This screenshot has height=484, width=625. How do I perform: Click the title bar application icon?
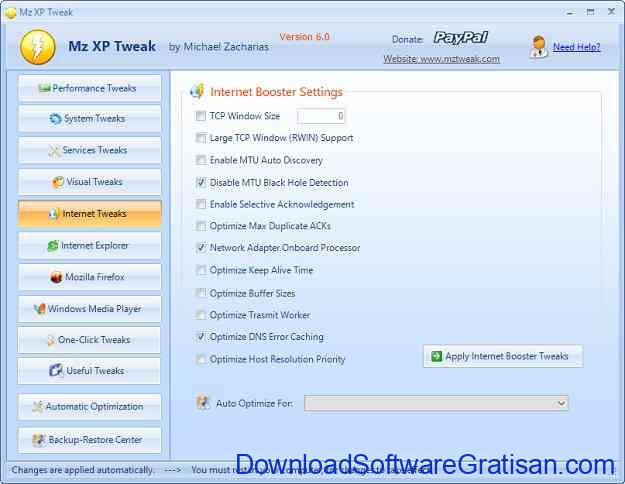point(11,12)
